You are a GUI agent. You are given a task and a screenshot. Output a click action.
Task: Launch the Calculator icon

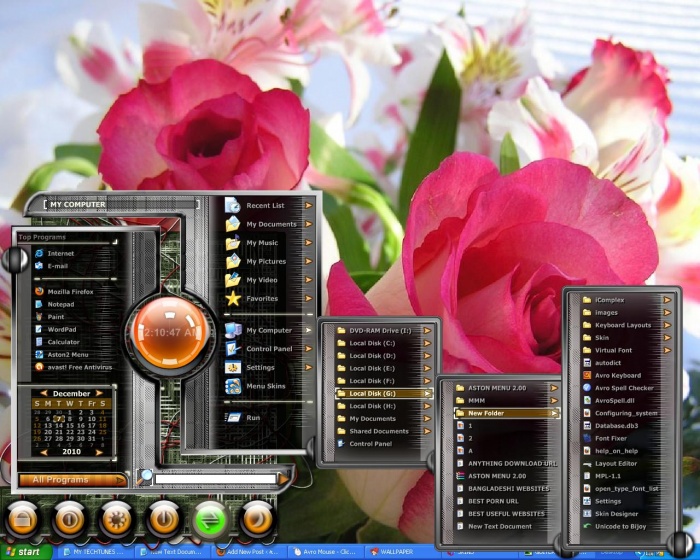tap(39, 342)
